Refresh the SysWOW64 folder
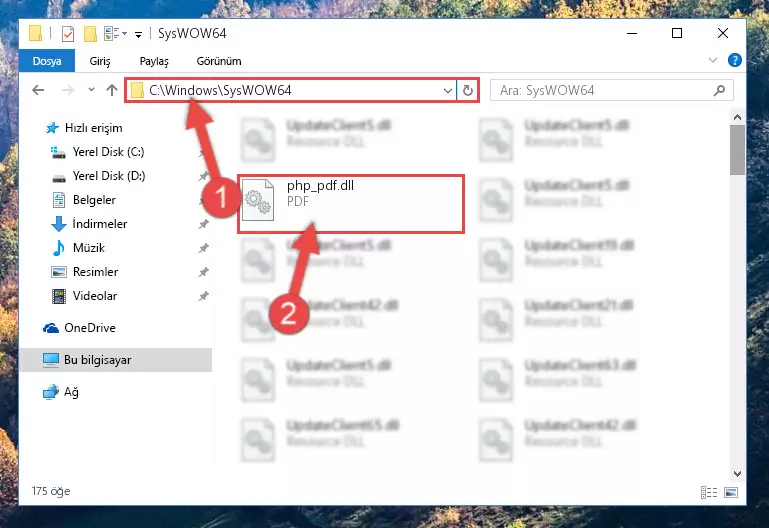The height and width of the screenshot is (528, 769). (468, 90)
